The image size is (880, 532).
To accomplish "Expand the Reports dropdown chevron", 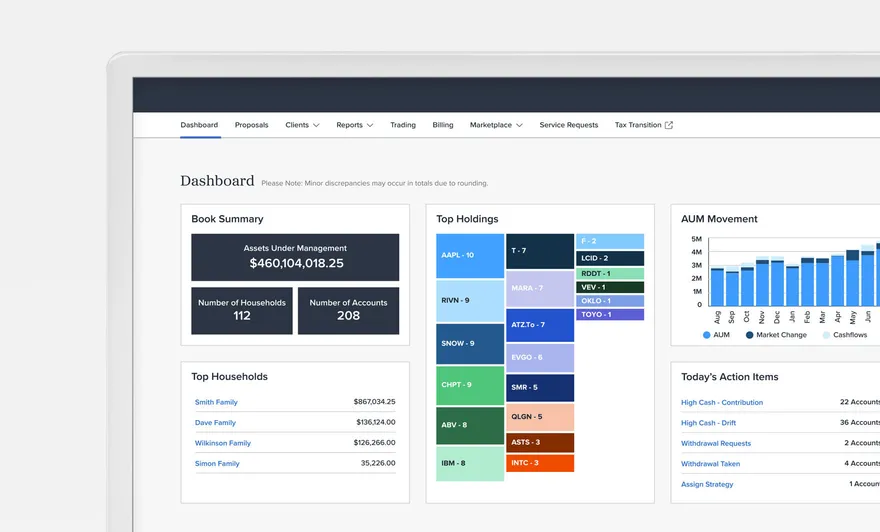I will pos(370,125).
